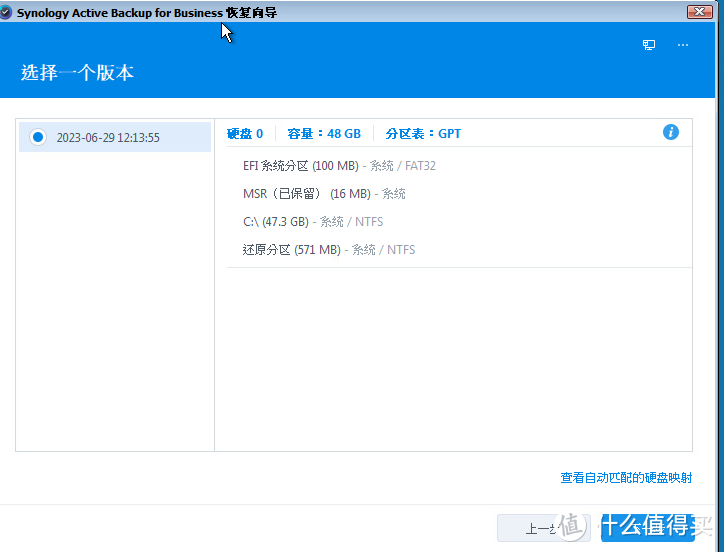Screen dimensions: 724x552
Task: Close the restore wizard window
Action: click(700, 12)
